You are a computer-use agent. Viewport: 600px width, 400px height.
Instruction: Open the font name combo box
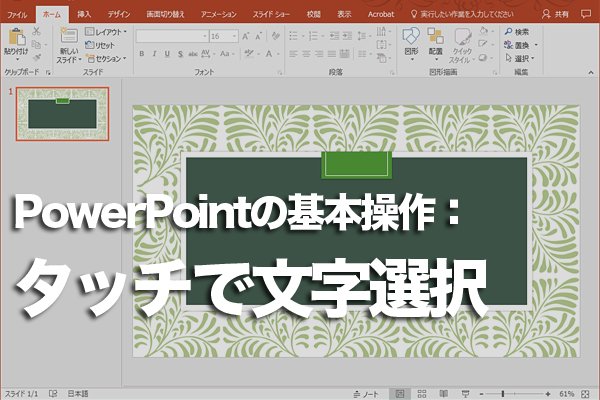[x=172, y=36]
